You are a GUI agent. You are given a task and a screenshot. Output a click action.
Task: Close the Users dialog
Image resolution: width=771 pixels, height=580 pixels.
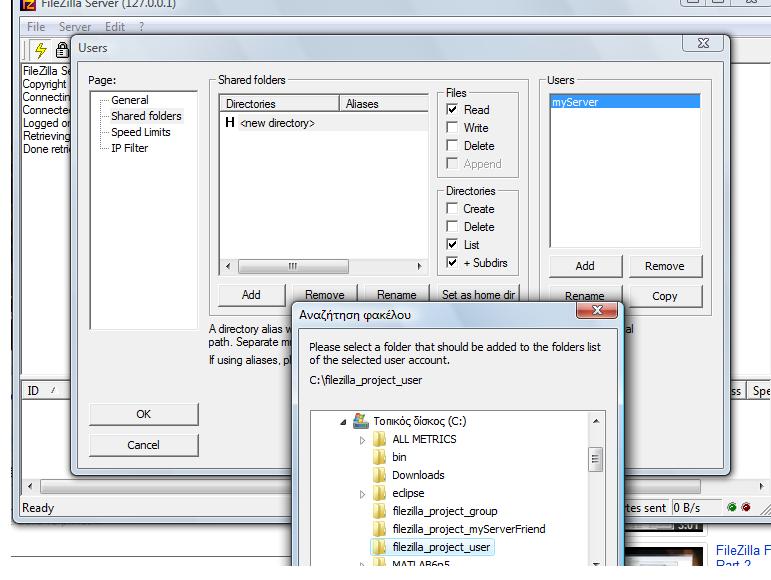[x=703, y=43]
